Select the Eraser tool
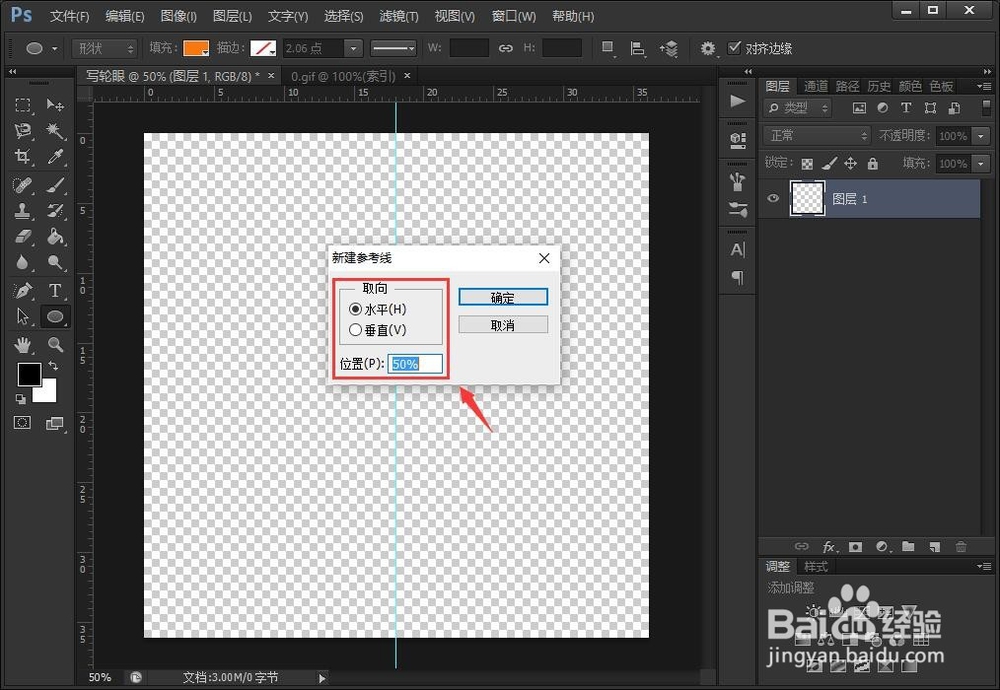Image resolution: width=1000 pixels, height=690 pixels. pos(23,237)
